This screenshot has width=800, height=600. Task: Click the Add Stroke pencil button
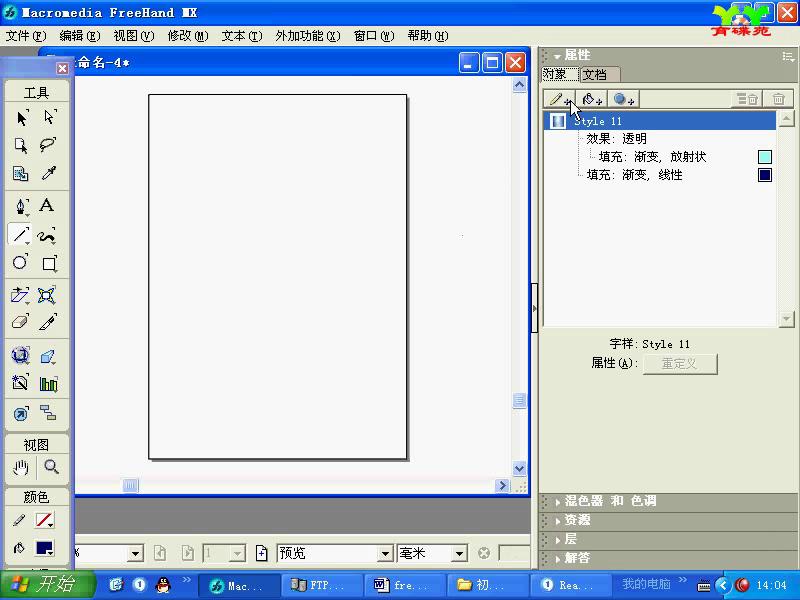[560, 99]
